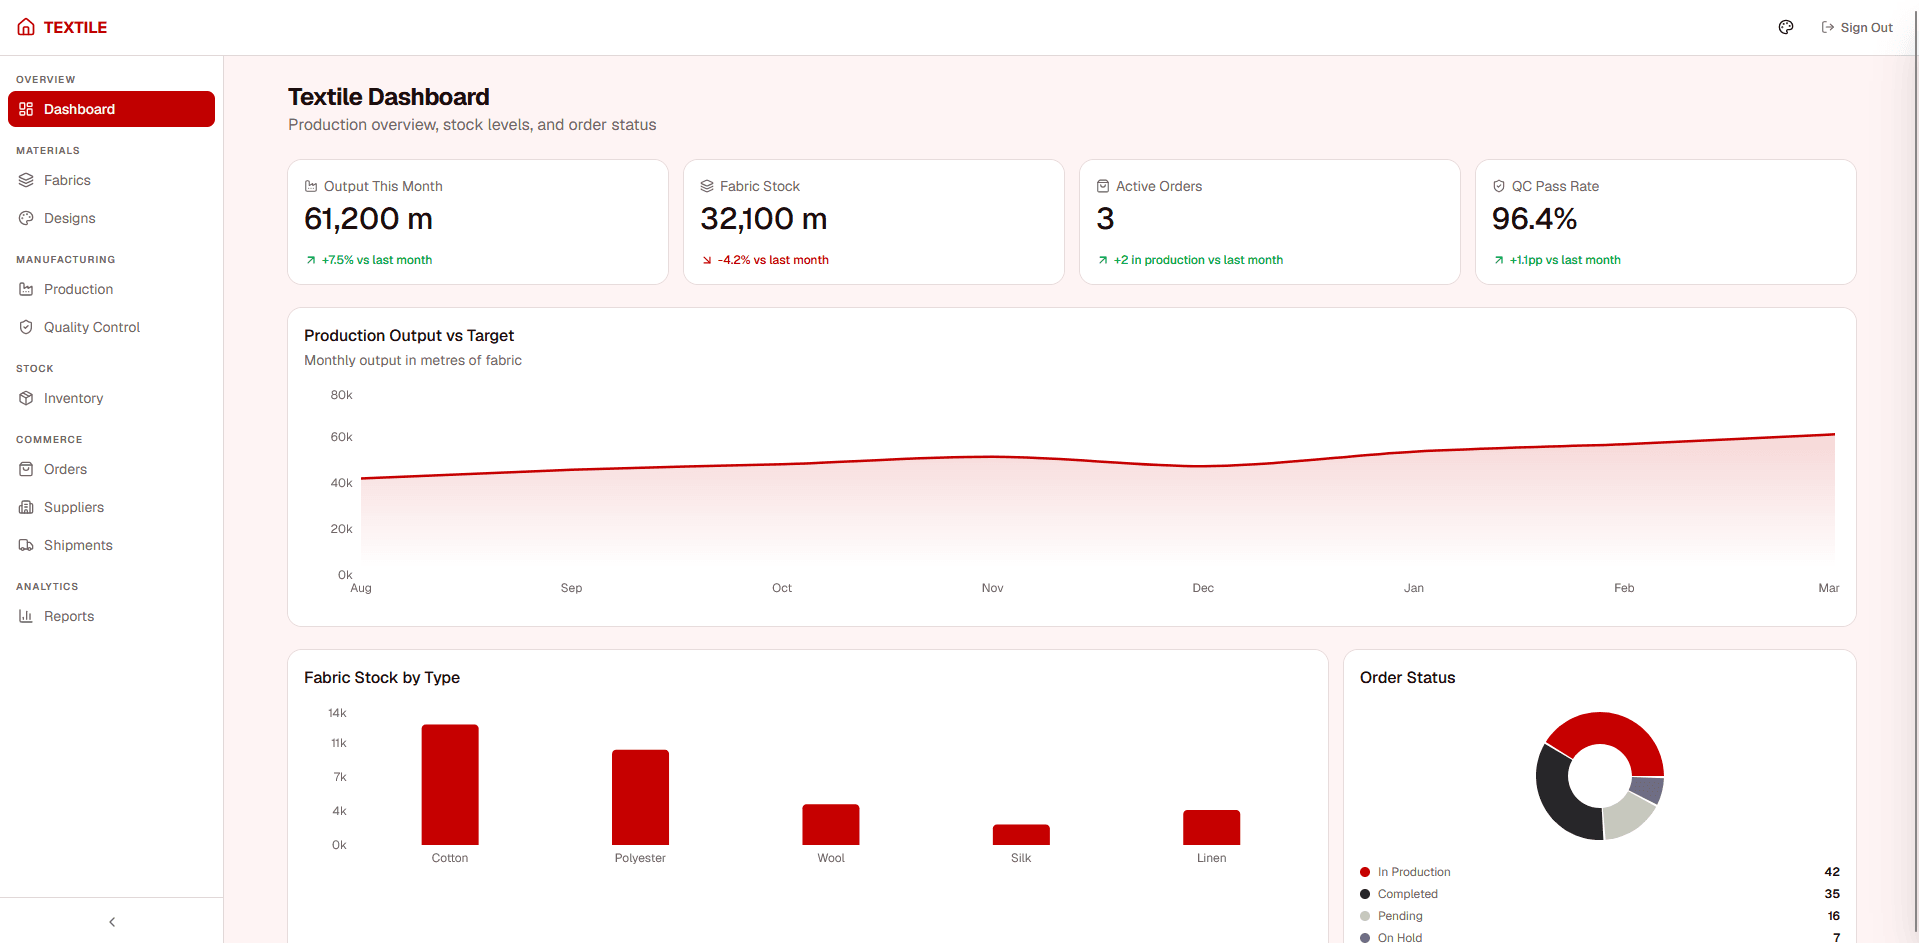The width and height of the screenshot is (1919, 943).
Task: Go to the Orders page
Action: pyautogui.click(x=111, y=469)
